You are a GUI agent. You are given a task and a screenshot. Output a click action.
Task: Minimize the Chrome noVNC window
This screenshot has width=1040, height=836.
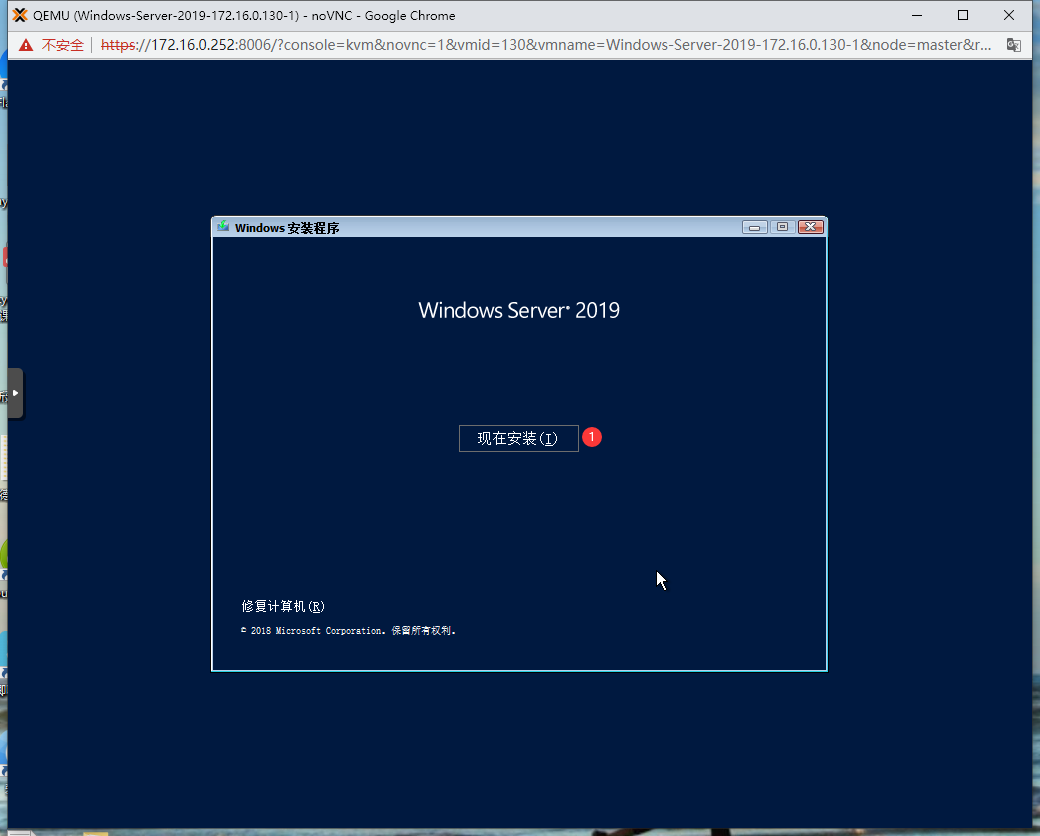(x=917, y=15)
